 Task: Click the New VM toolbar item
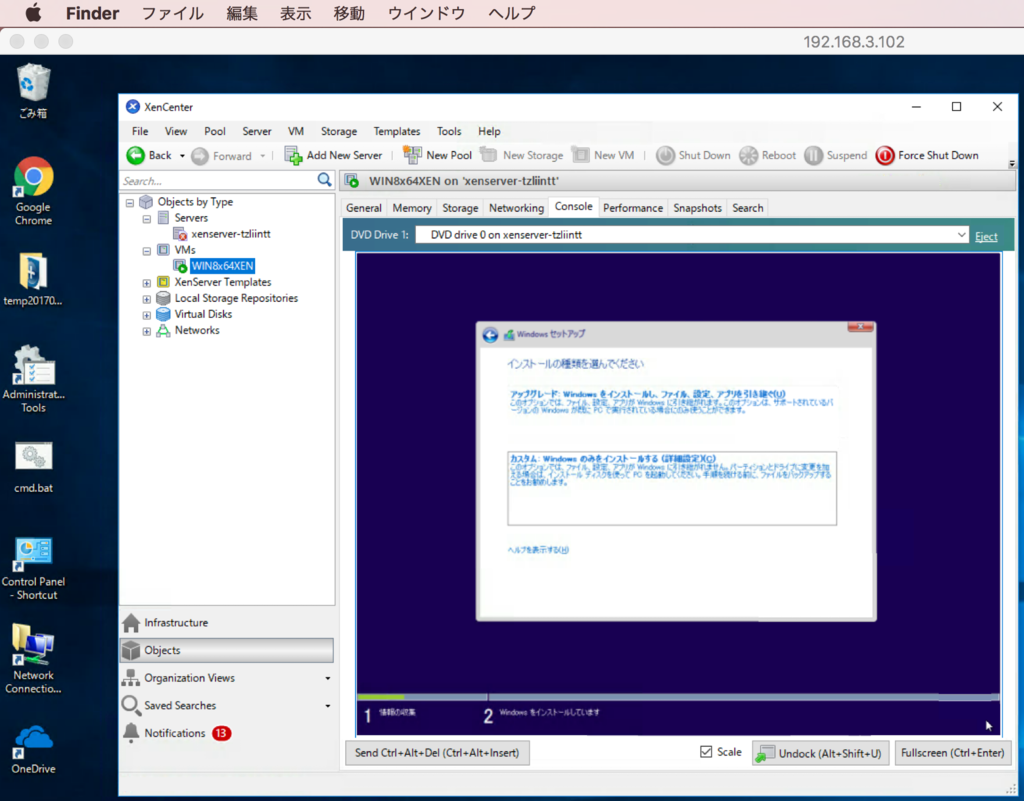[x=603, y=155]
